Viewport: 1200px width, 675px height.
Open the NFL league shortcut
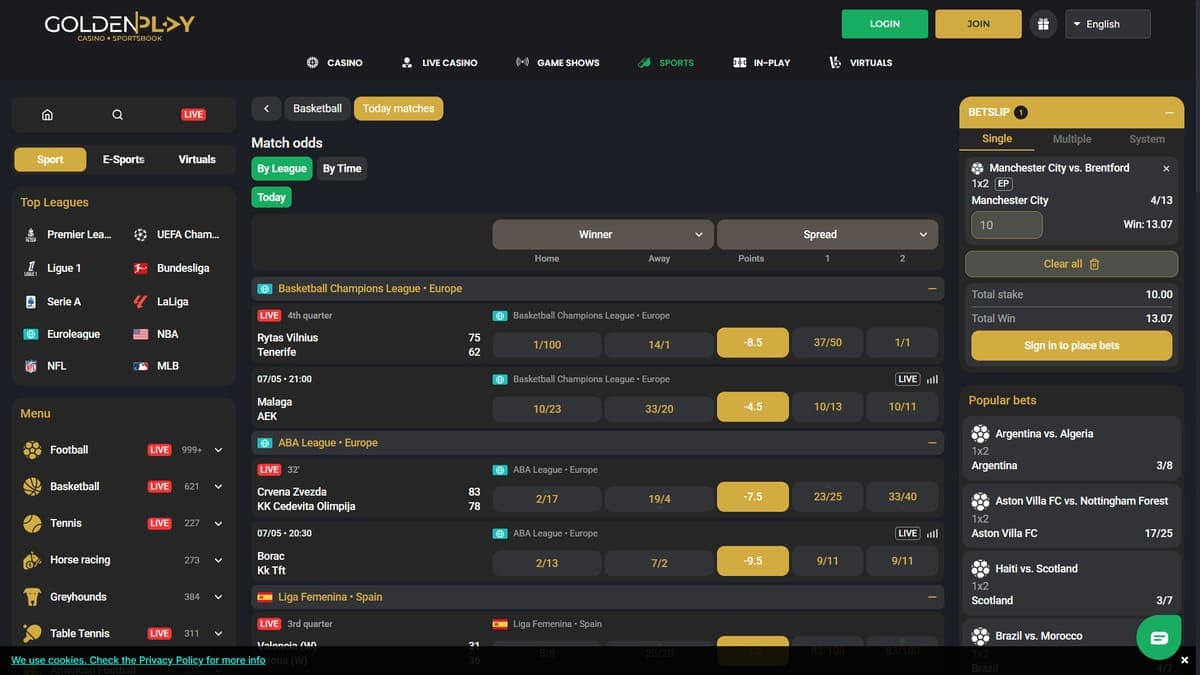click(44, 366)
